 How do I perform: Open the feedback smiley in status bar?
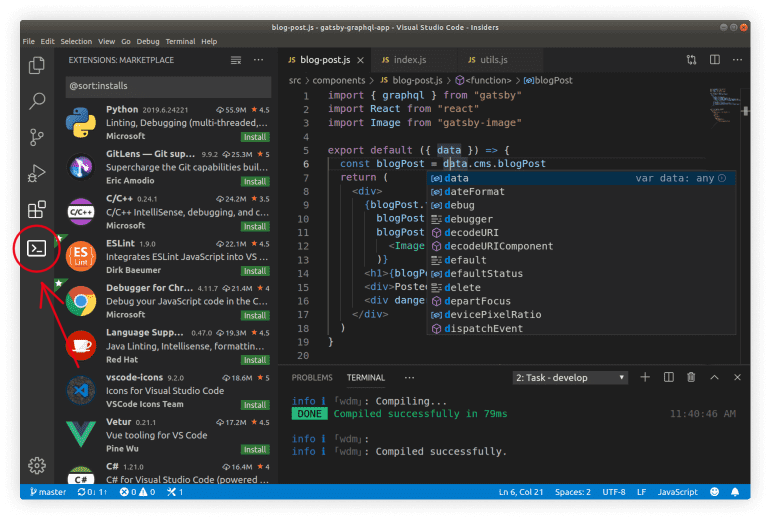(x=714, y=492)
